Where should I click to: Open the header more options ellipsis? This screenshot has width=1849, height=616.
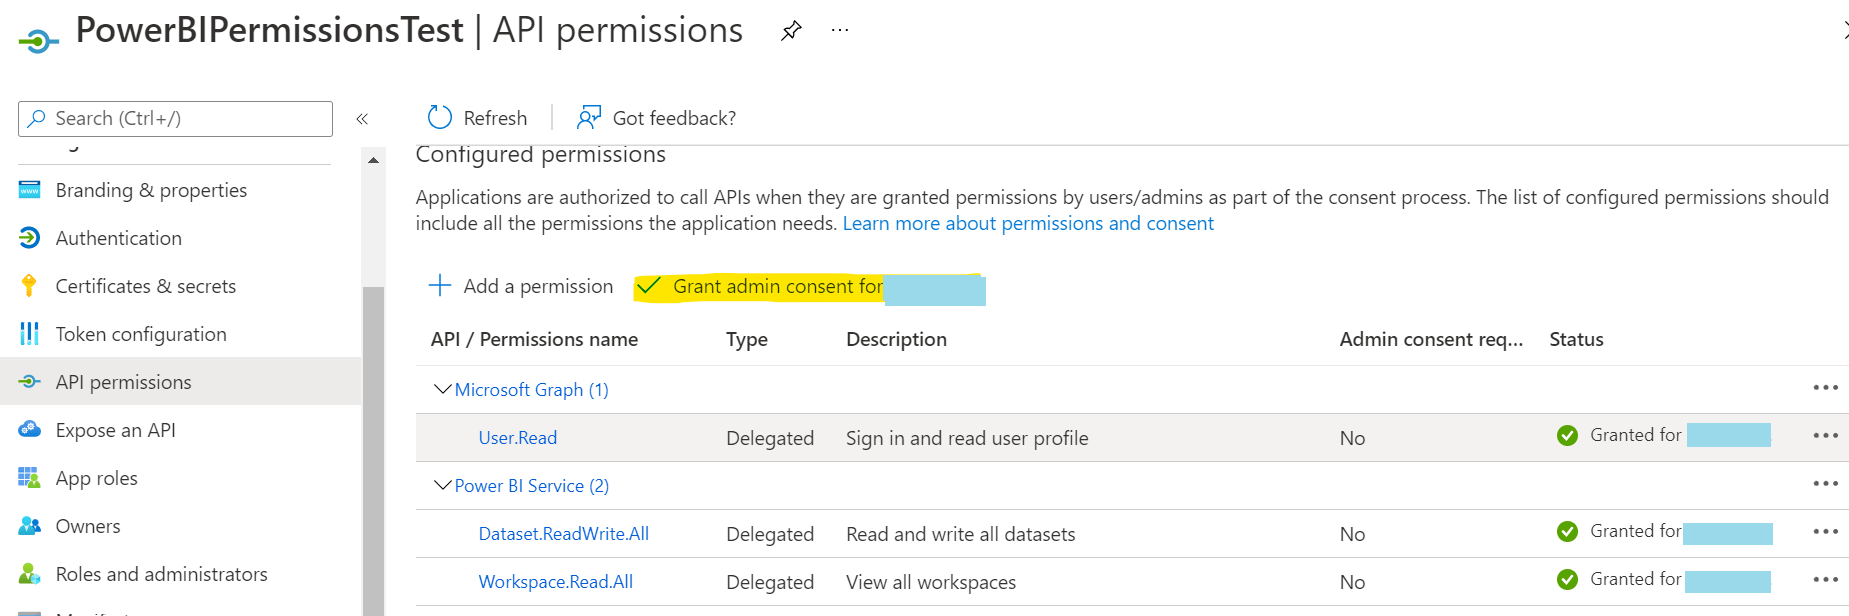pos(840,31)
